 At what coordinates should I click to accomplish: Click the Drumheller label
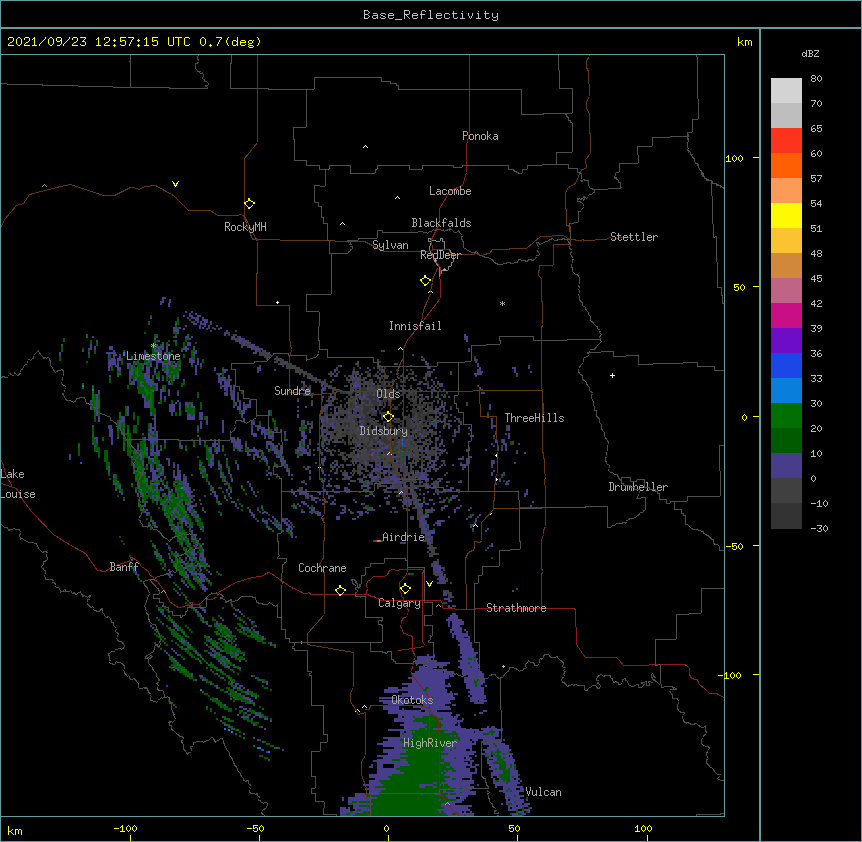(x=638, y=487)
